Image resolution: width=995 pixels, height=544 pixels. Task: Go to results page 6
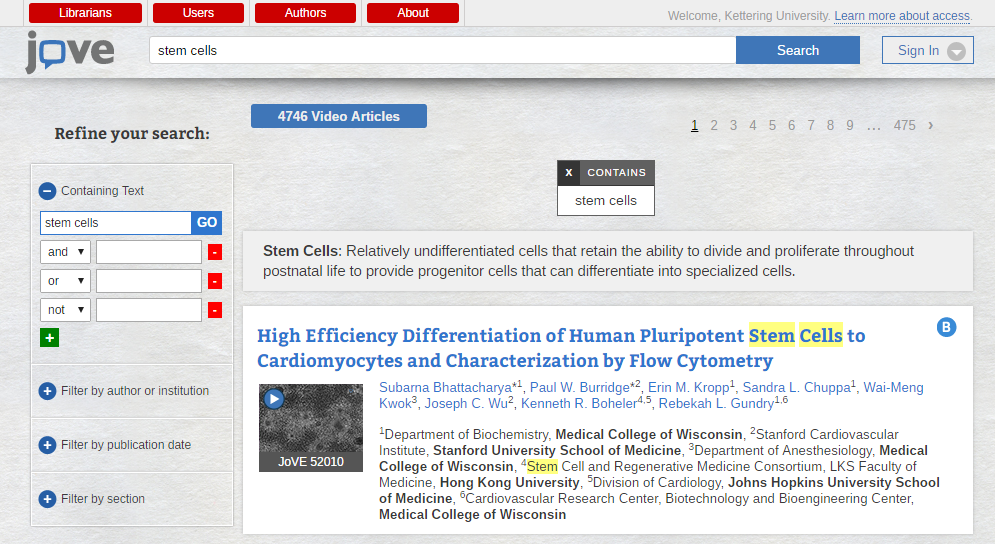click(x=791, y=126)
